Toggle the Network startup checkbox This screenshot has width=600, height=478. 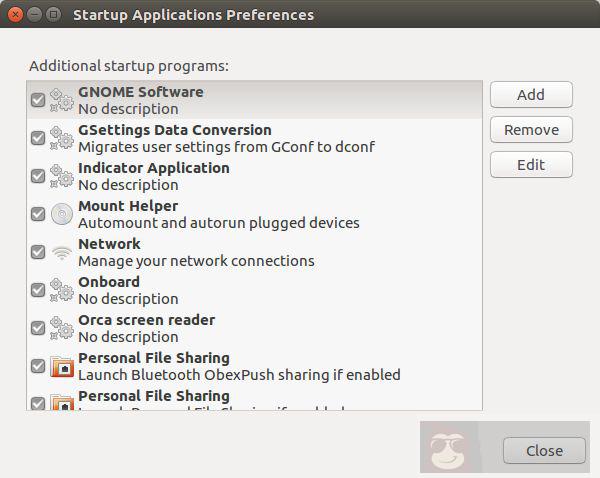point(38,252)
